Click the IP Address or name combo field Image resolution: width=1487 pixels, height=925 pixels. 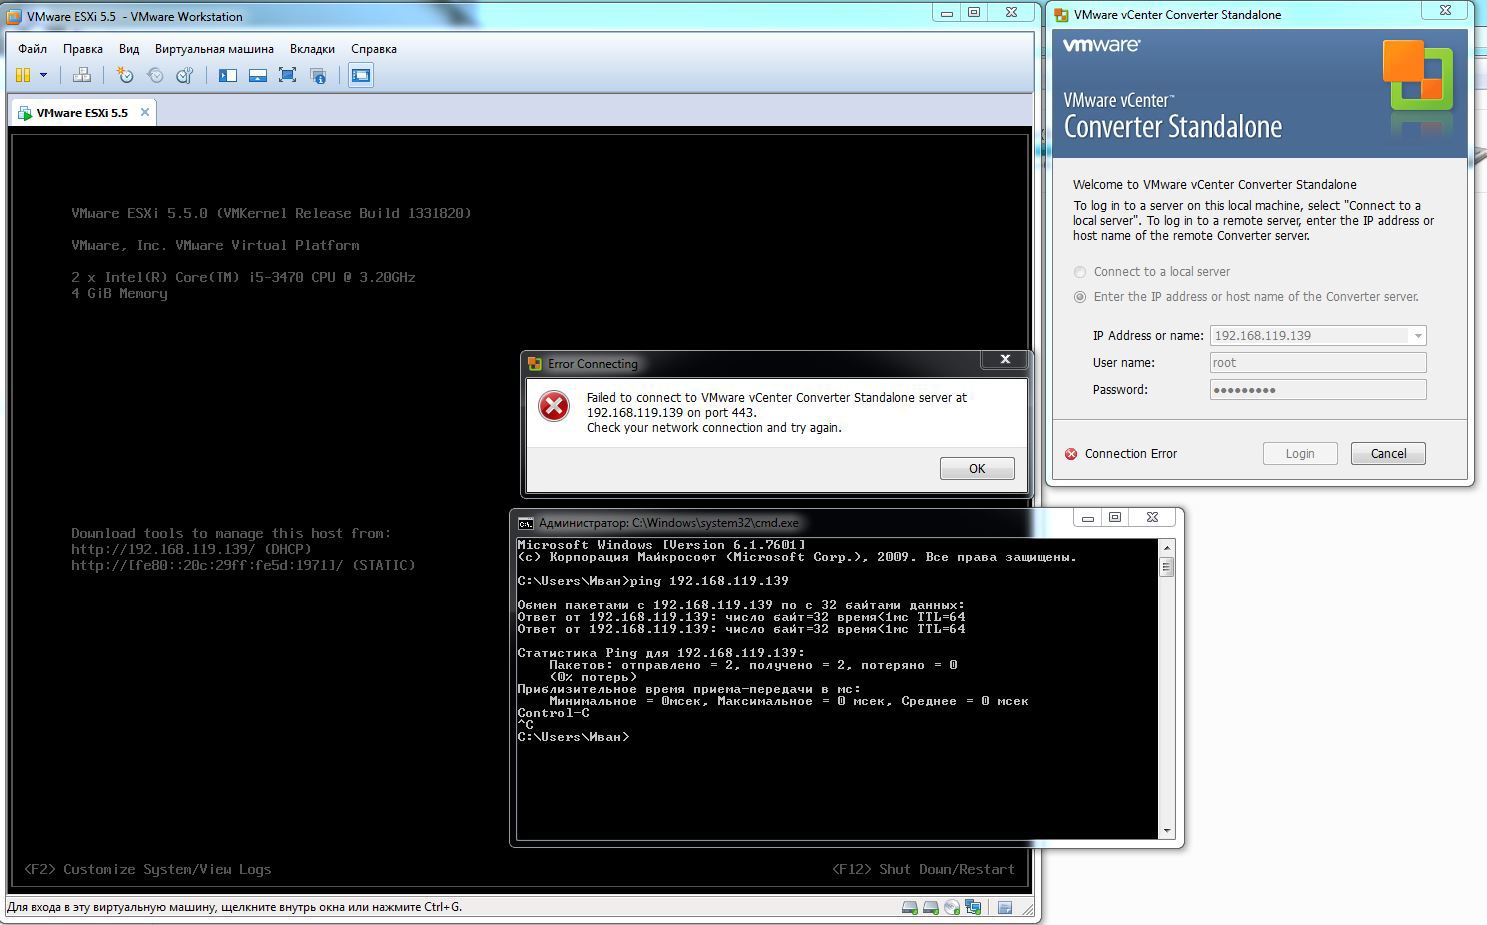(x=1318, y=336)
